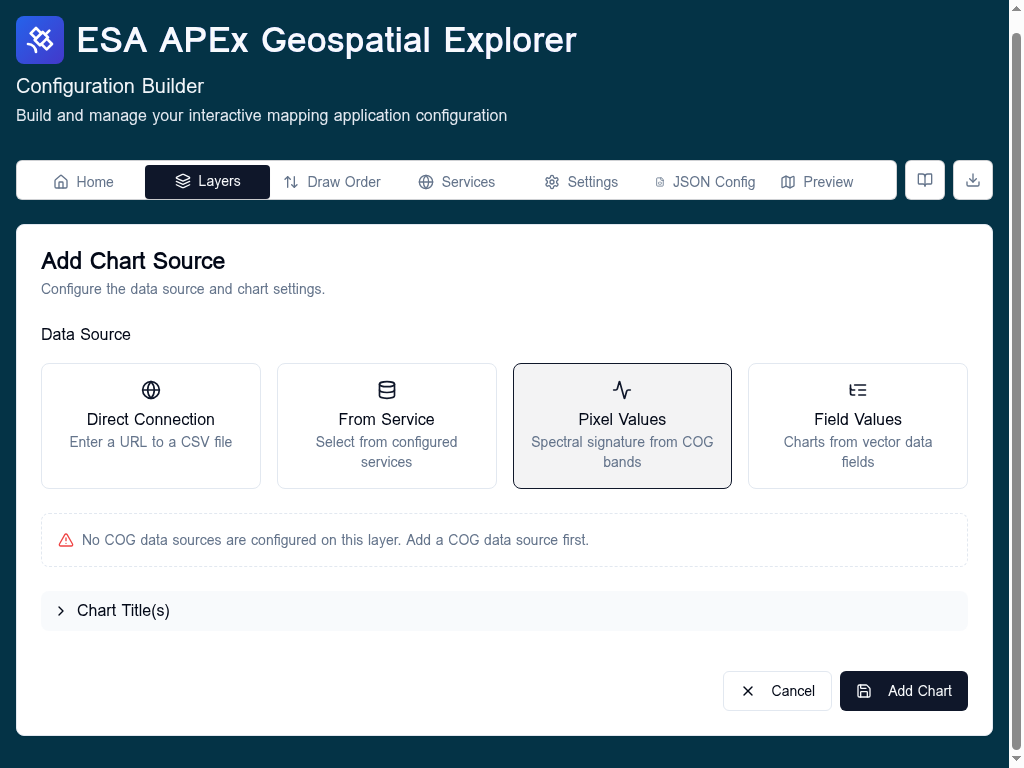This screenshot has height=768, width=1024.
Task: Click 'Enter a URL to a CSV file' text
Action: (x=151, y=442)
